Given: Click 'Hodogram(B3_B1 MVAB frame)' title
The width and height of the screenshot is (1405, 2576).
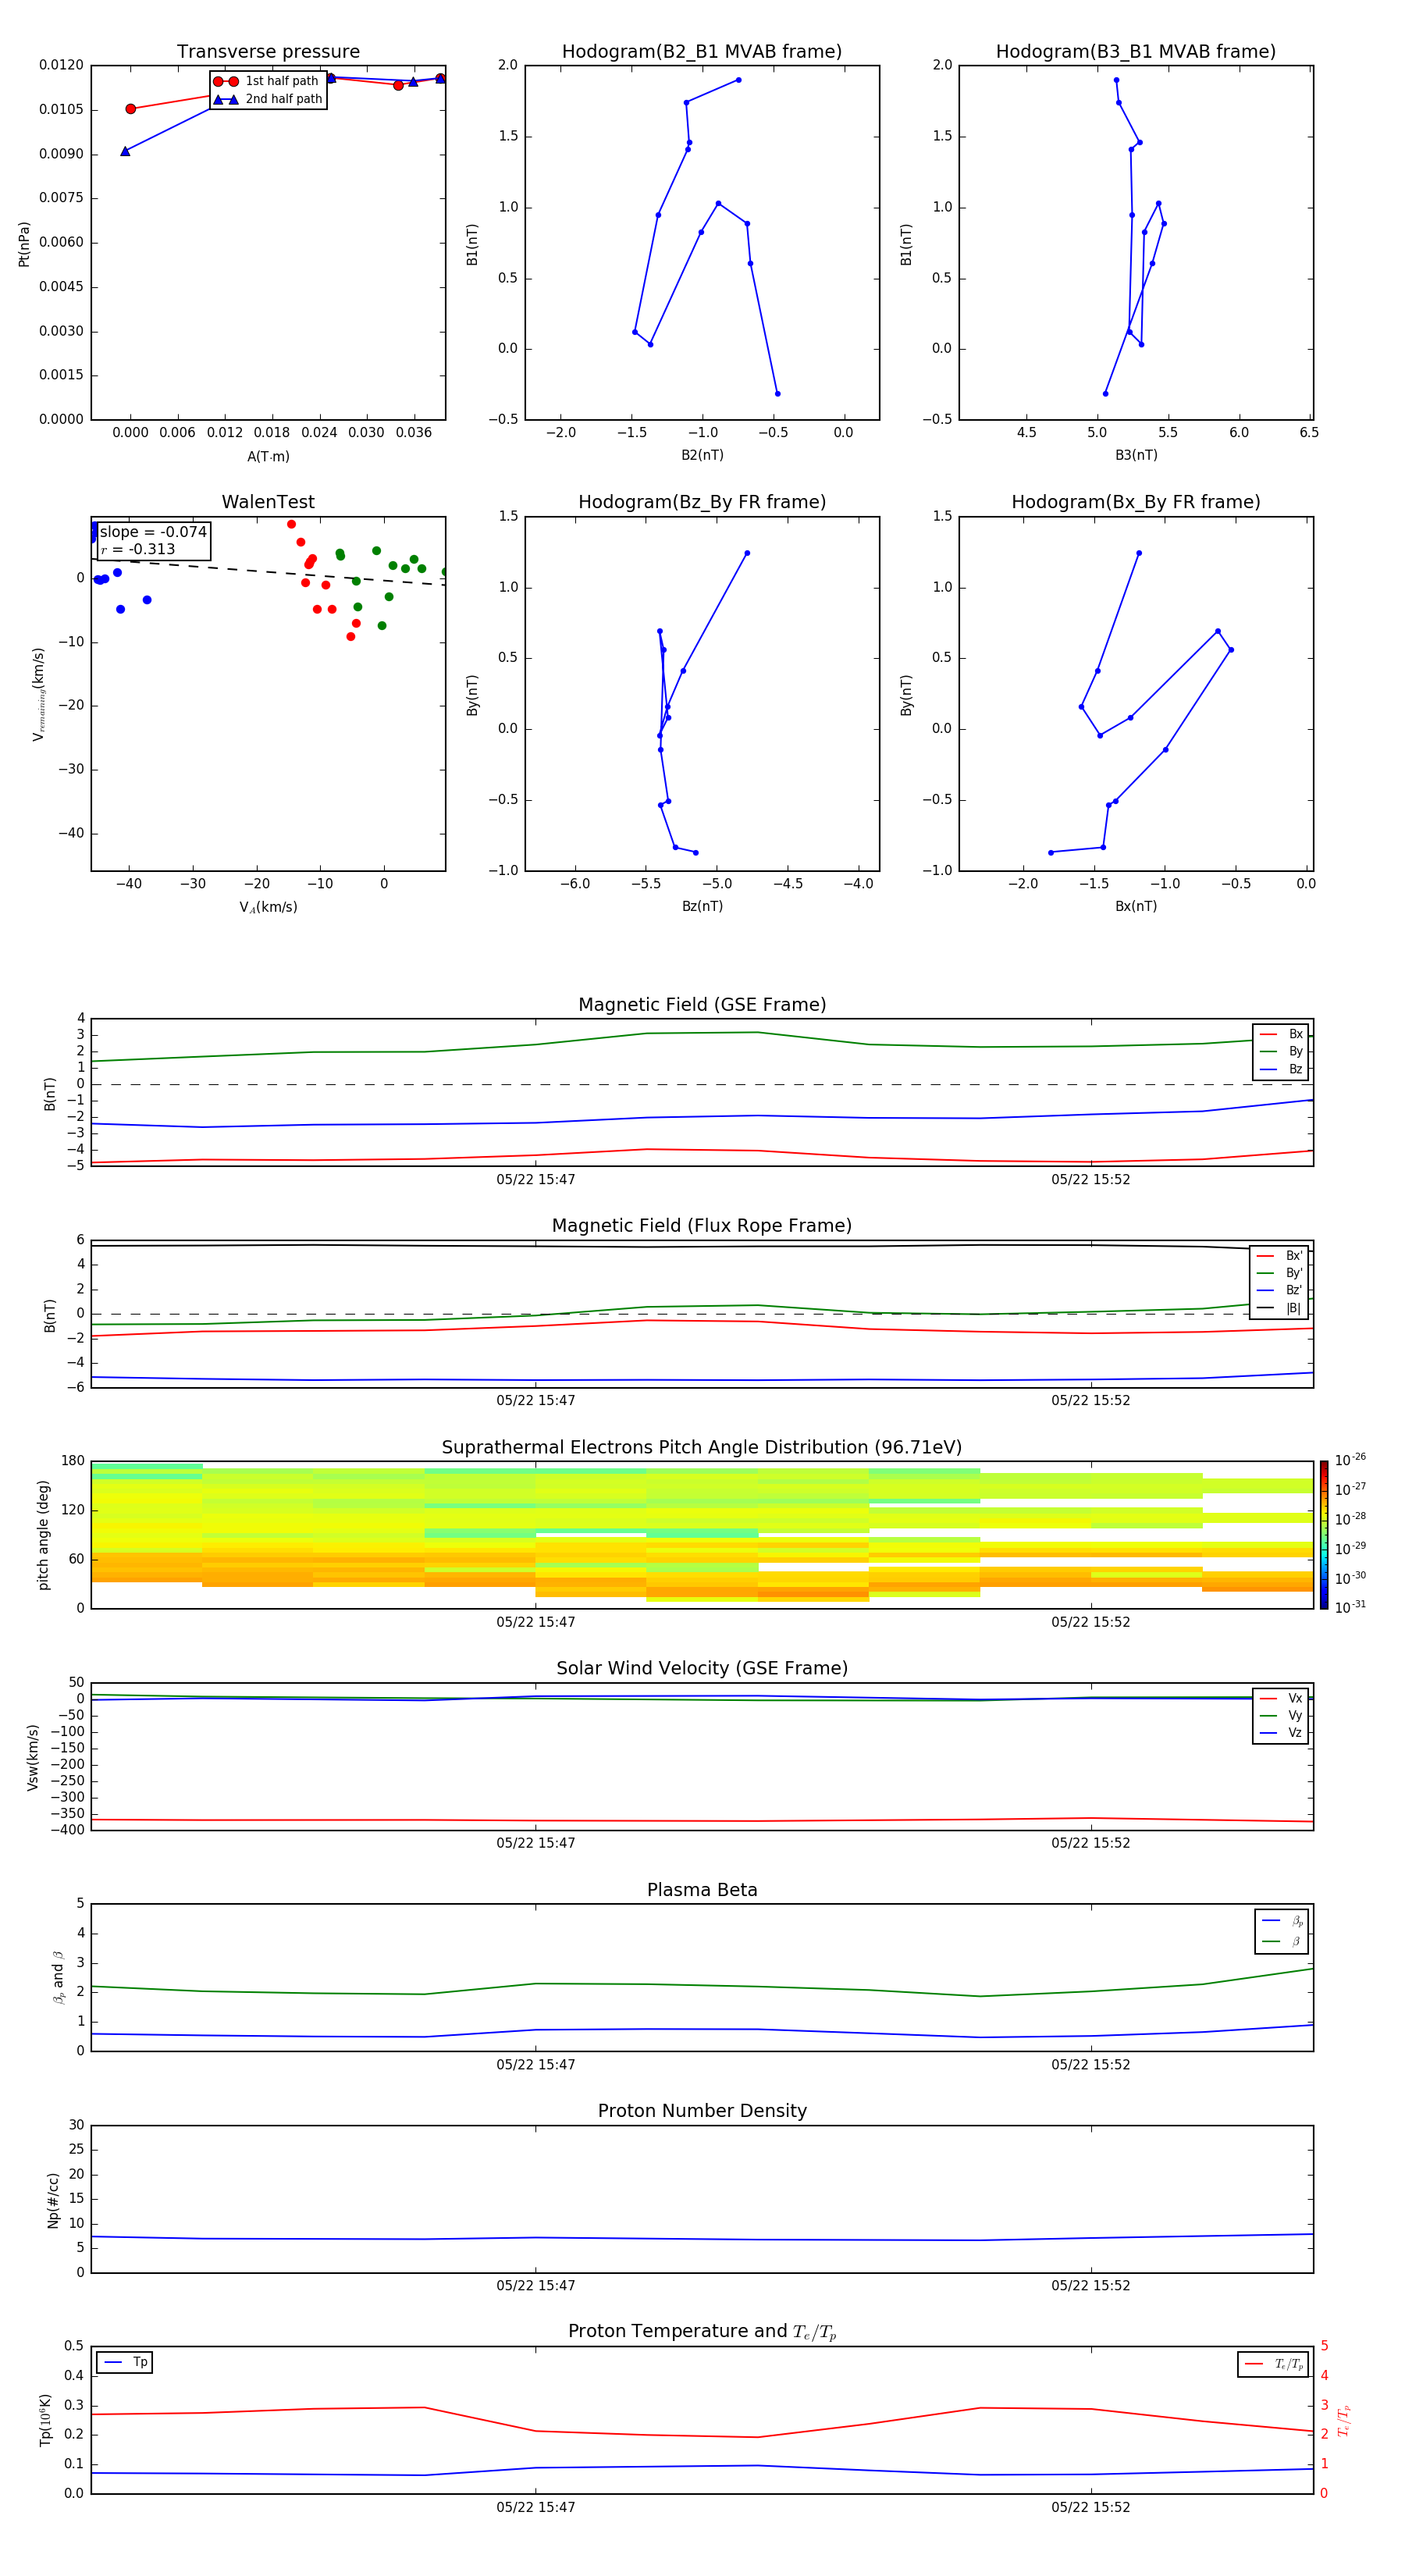Looking at the screenshot, I should pos(1136,52).
